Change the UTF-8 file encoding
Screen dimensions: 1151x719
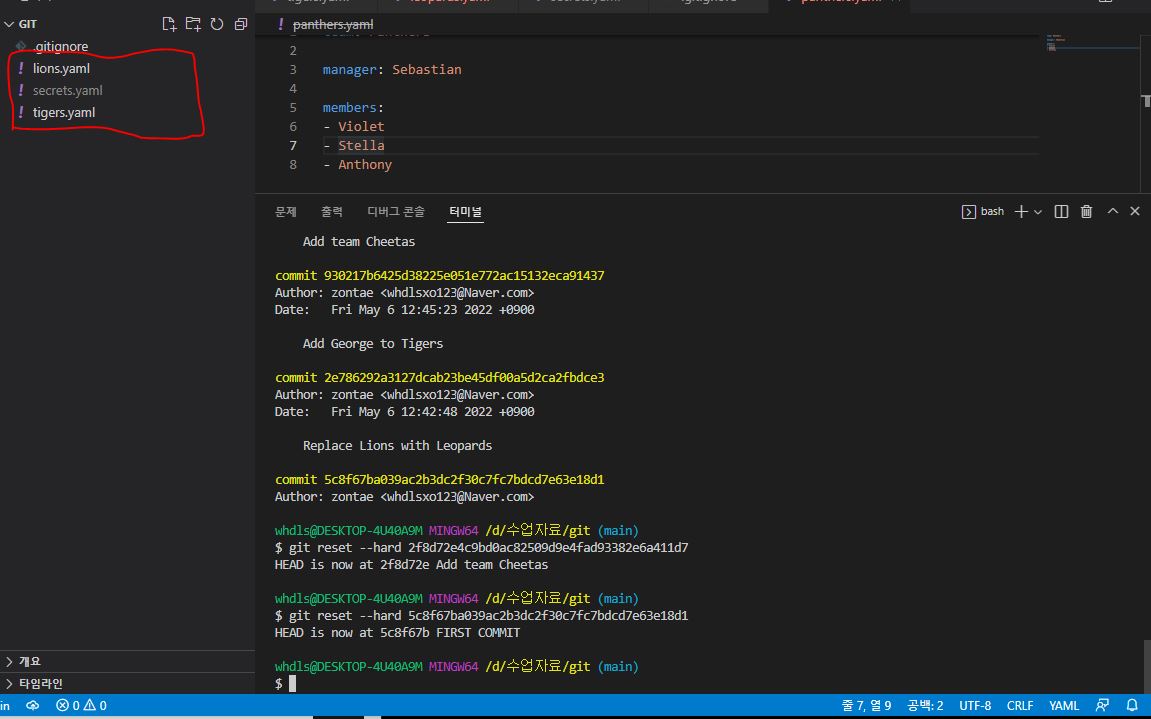coord(975,706)
